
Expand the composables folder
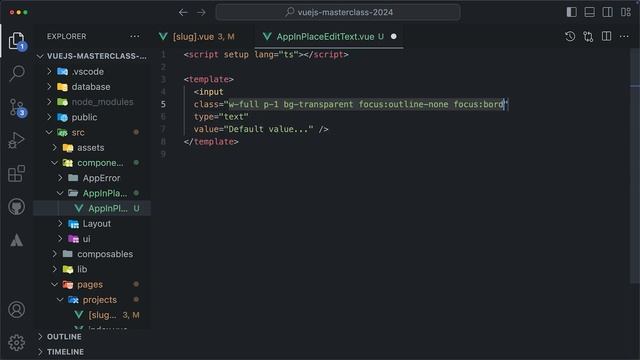pos(93,254)
